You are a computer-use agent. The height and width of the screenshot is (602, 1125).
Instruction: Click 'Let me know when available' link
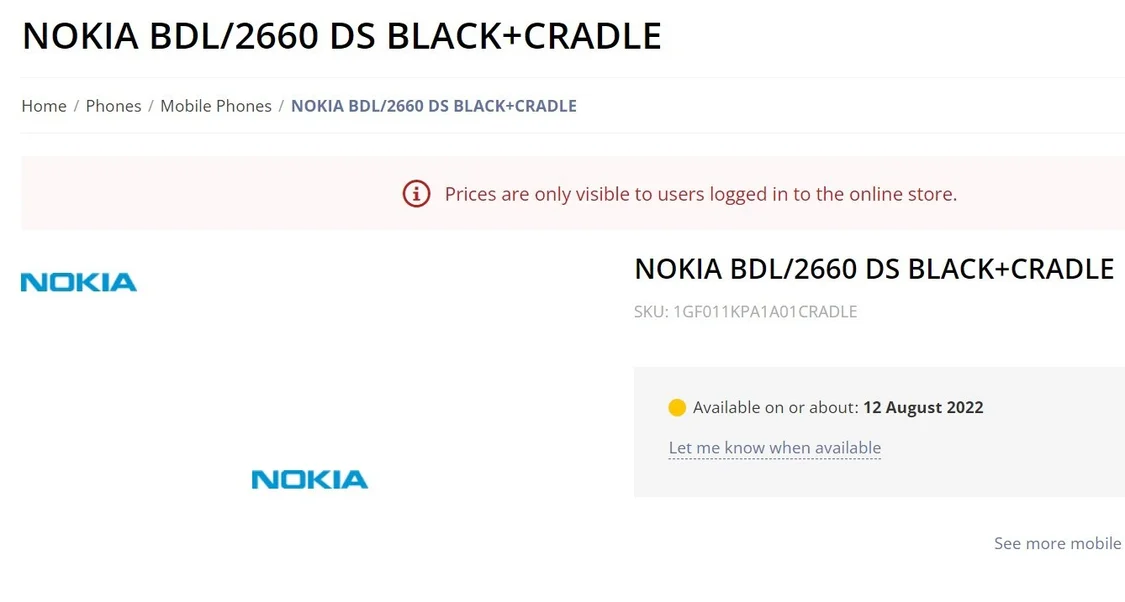[775, 448]
